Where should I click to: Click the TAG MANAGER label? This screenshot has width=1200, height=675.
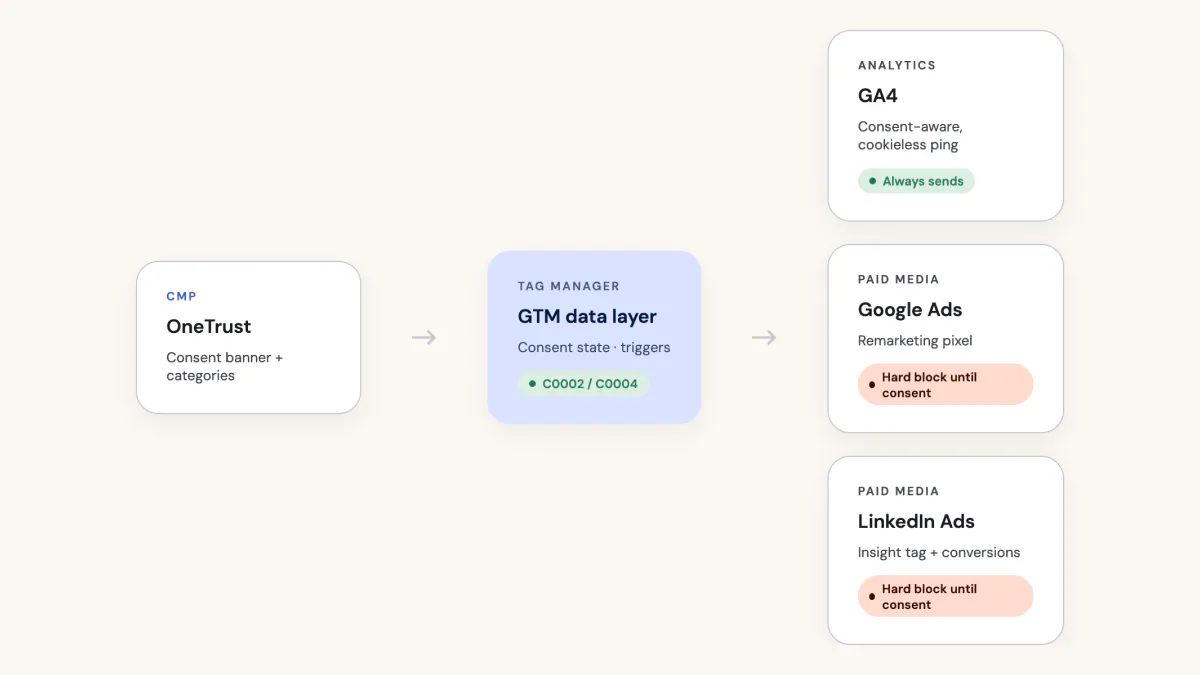click(569, 286)
